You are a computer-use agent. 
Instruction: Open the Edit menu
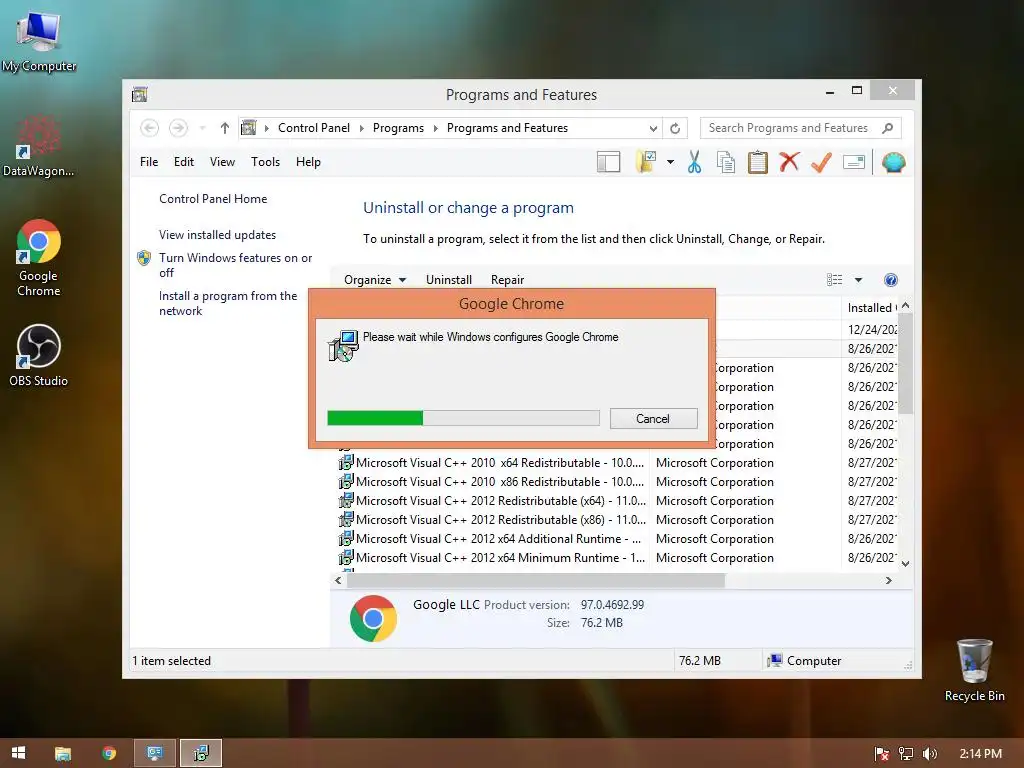[x=184, y=162]
